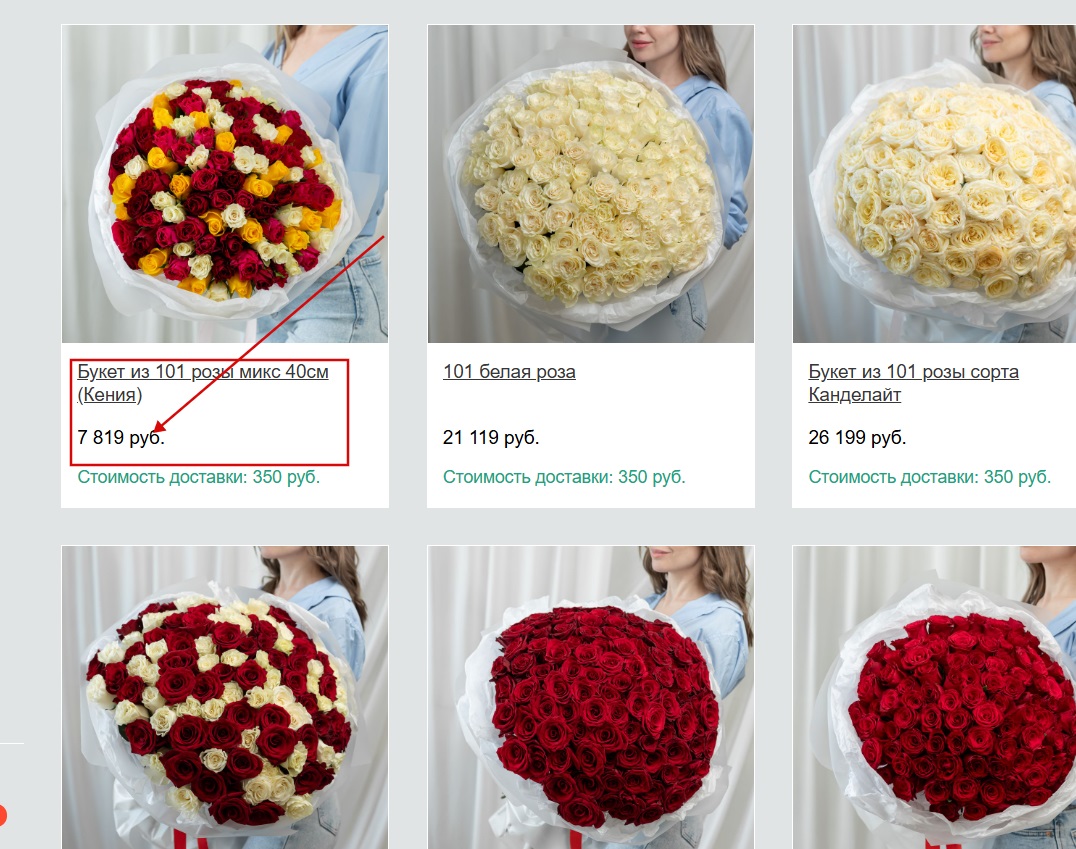This screenshot has width=1076, height=849.
Task: Click delivery cost text under 101 белая роза
Action: click(x=564, y=477)
